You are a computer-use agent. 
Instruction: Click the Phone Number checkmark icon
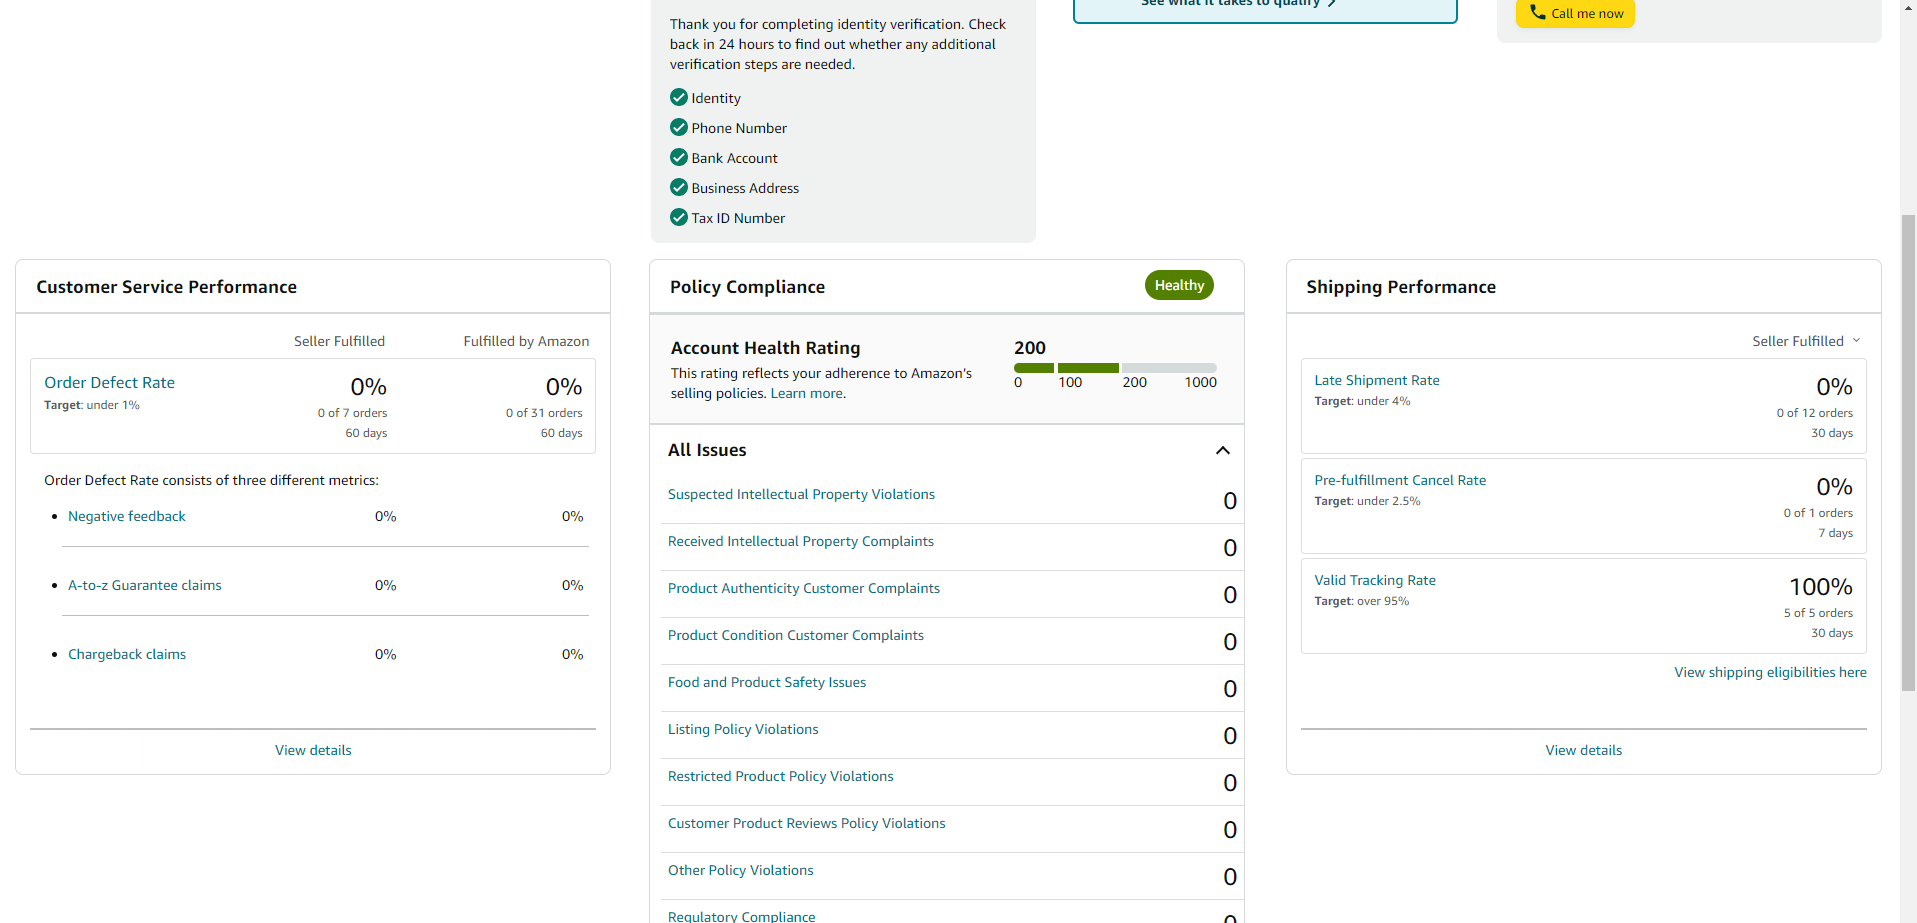(x=679, y=127)
